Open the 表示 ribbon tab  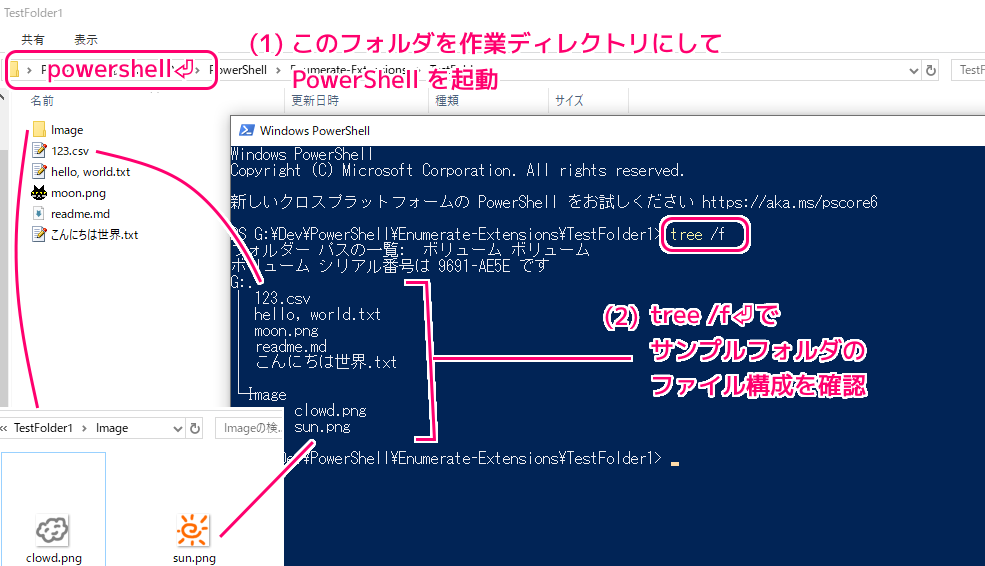click(x=86, y=40)
